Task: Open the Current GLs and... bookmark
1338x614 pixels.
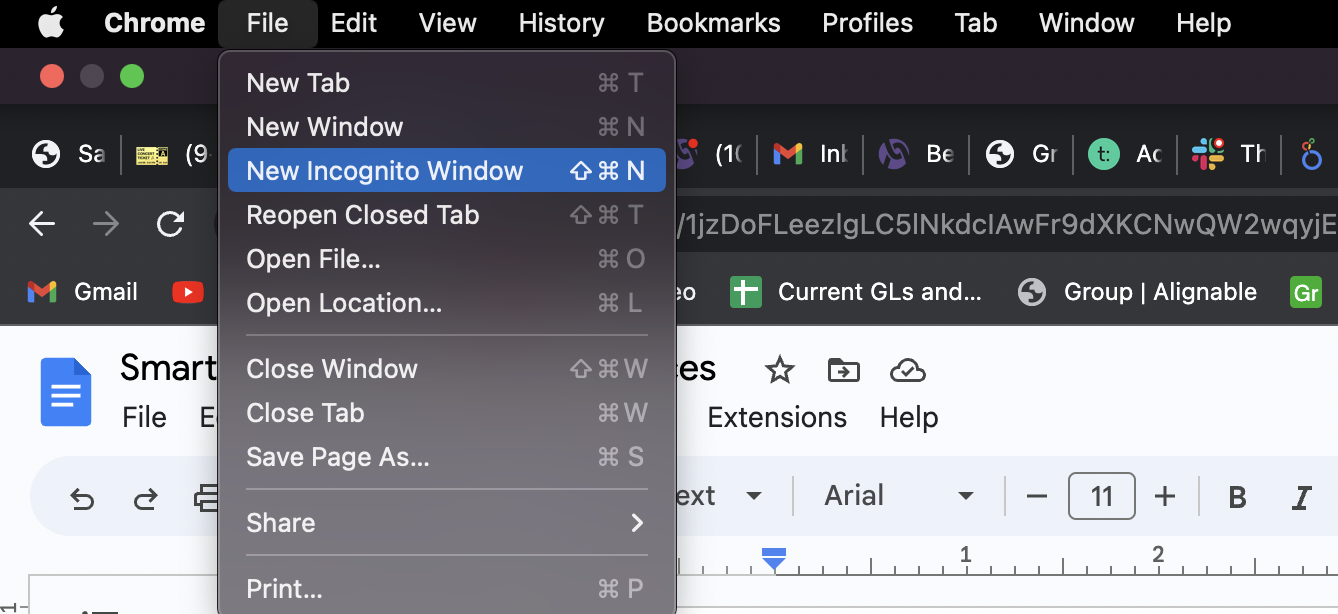Action: [857, 292]
